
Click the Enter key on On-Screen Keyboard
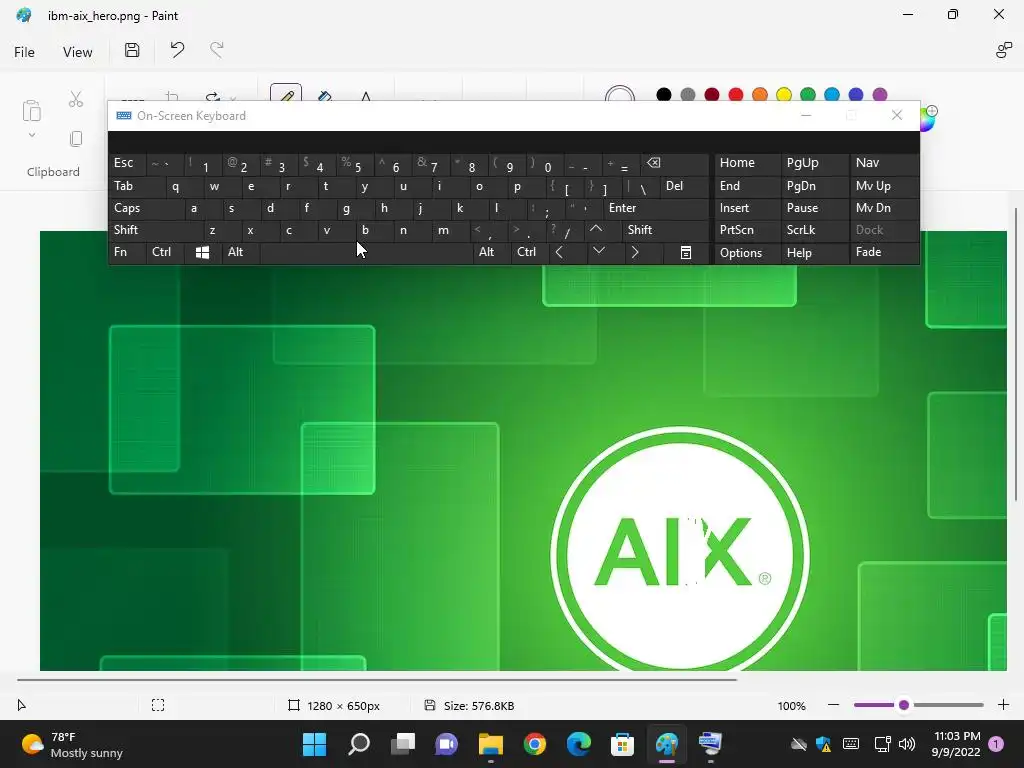pyautogui.click(x=656, y=208)
